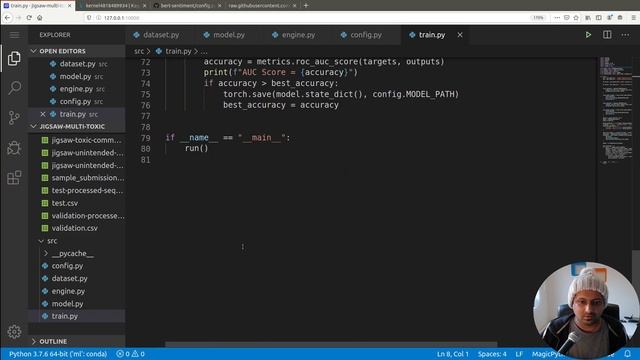Bookmark this page with star icon
The width and height of the screenshot is (640, 360).
pos(576,18)
